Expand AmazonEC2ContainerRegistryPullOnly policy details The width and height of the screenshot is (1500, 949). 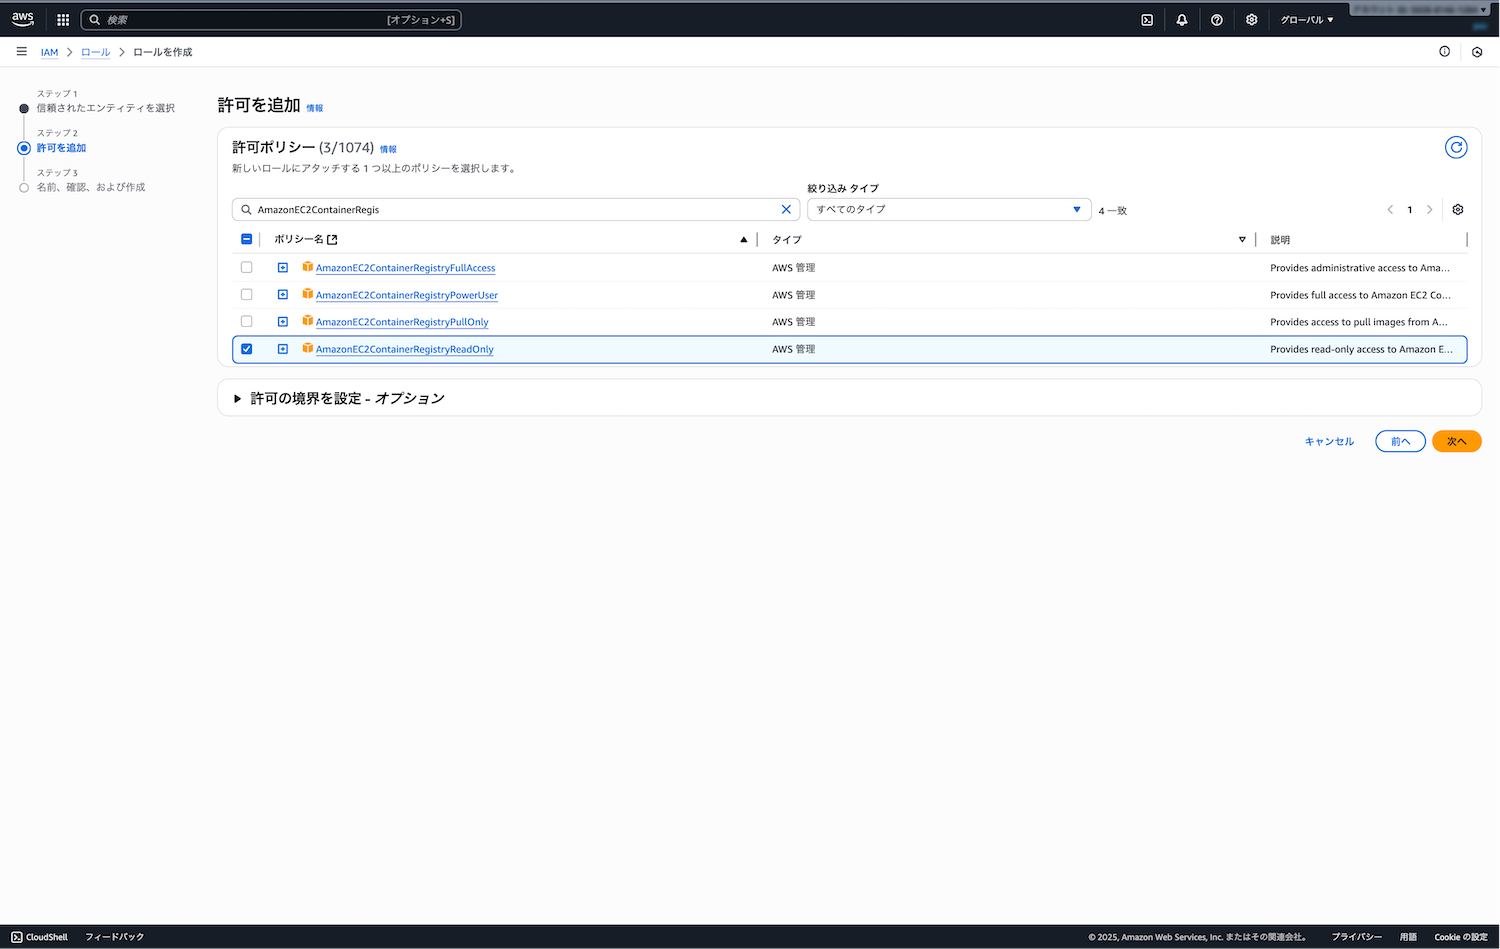pyautogui.click(x=283, y=322)
